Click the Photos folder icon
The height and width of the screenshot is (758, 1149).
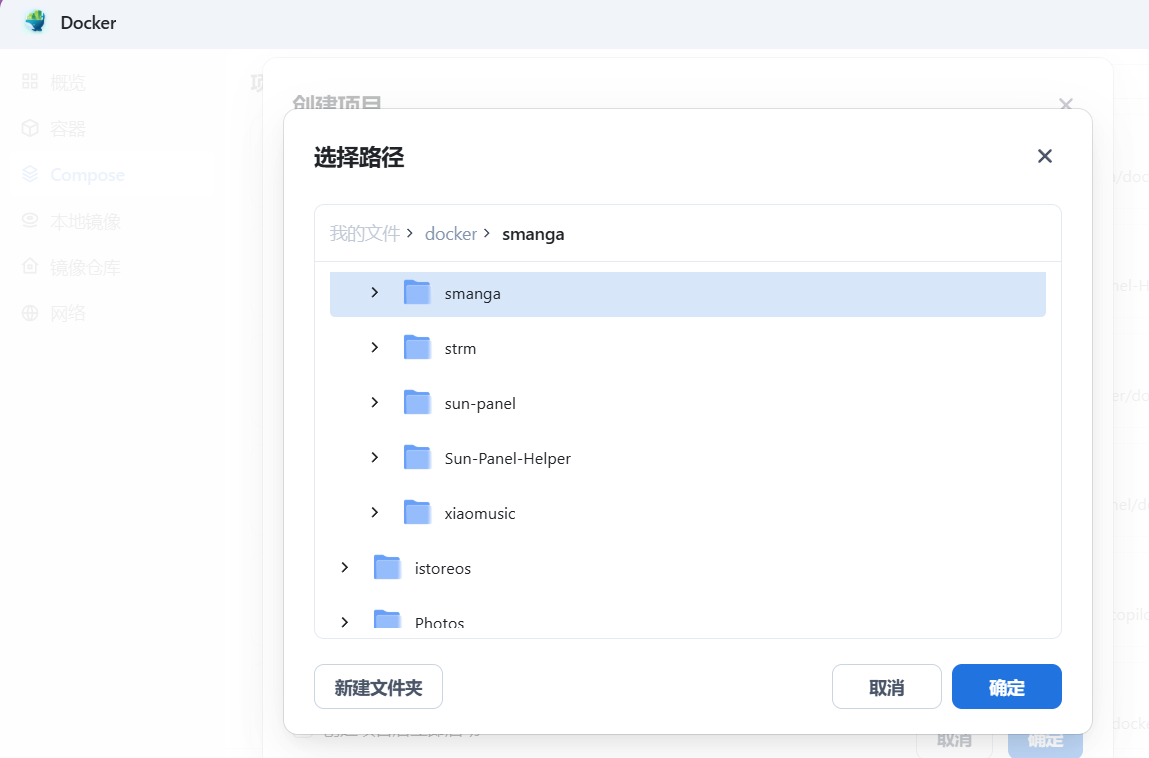[x=387, y=621]
